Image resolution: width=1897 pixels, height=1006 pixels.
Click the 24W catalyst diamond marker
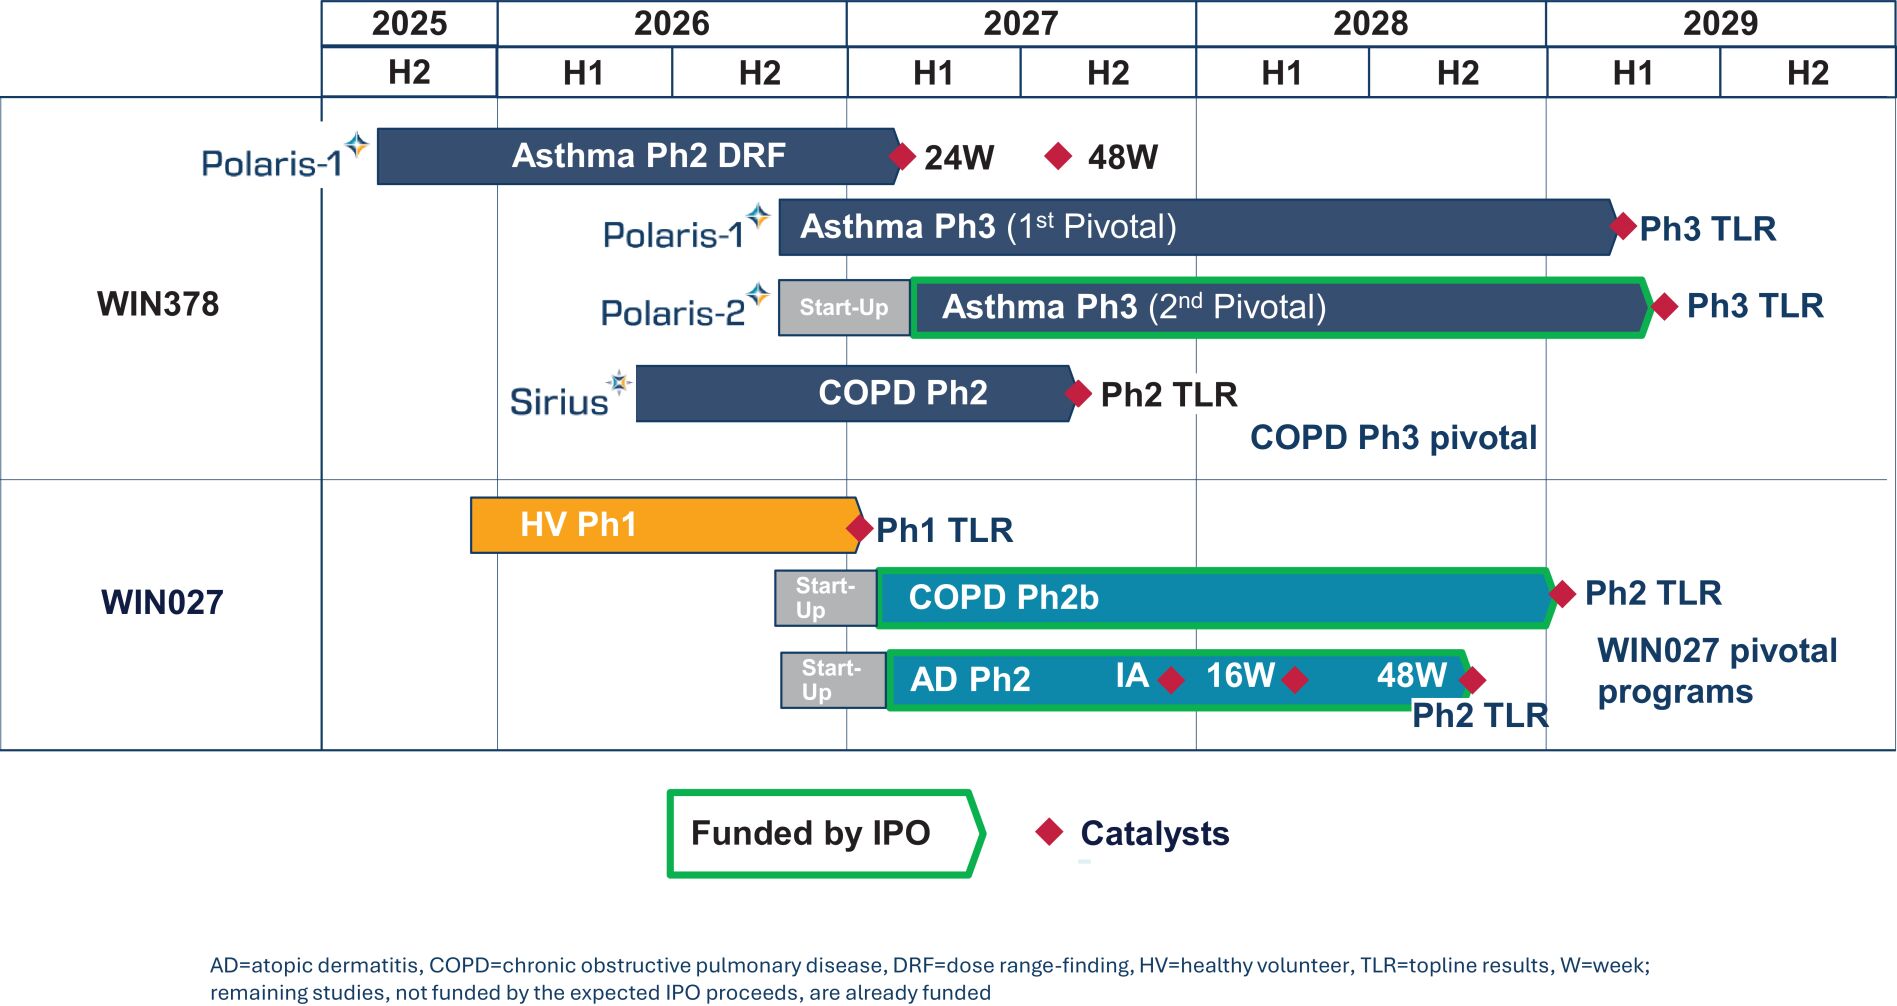902,156
